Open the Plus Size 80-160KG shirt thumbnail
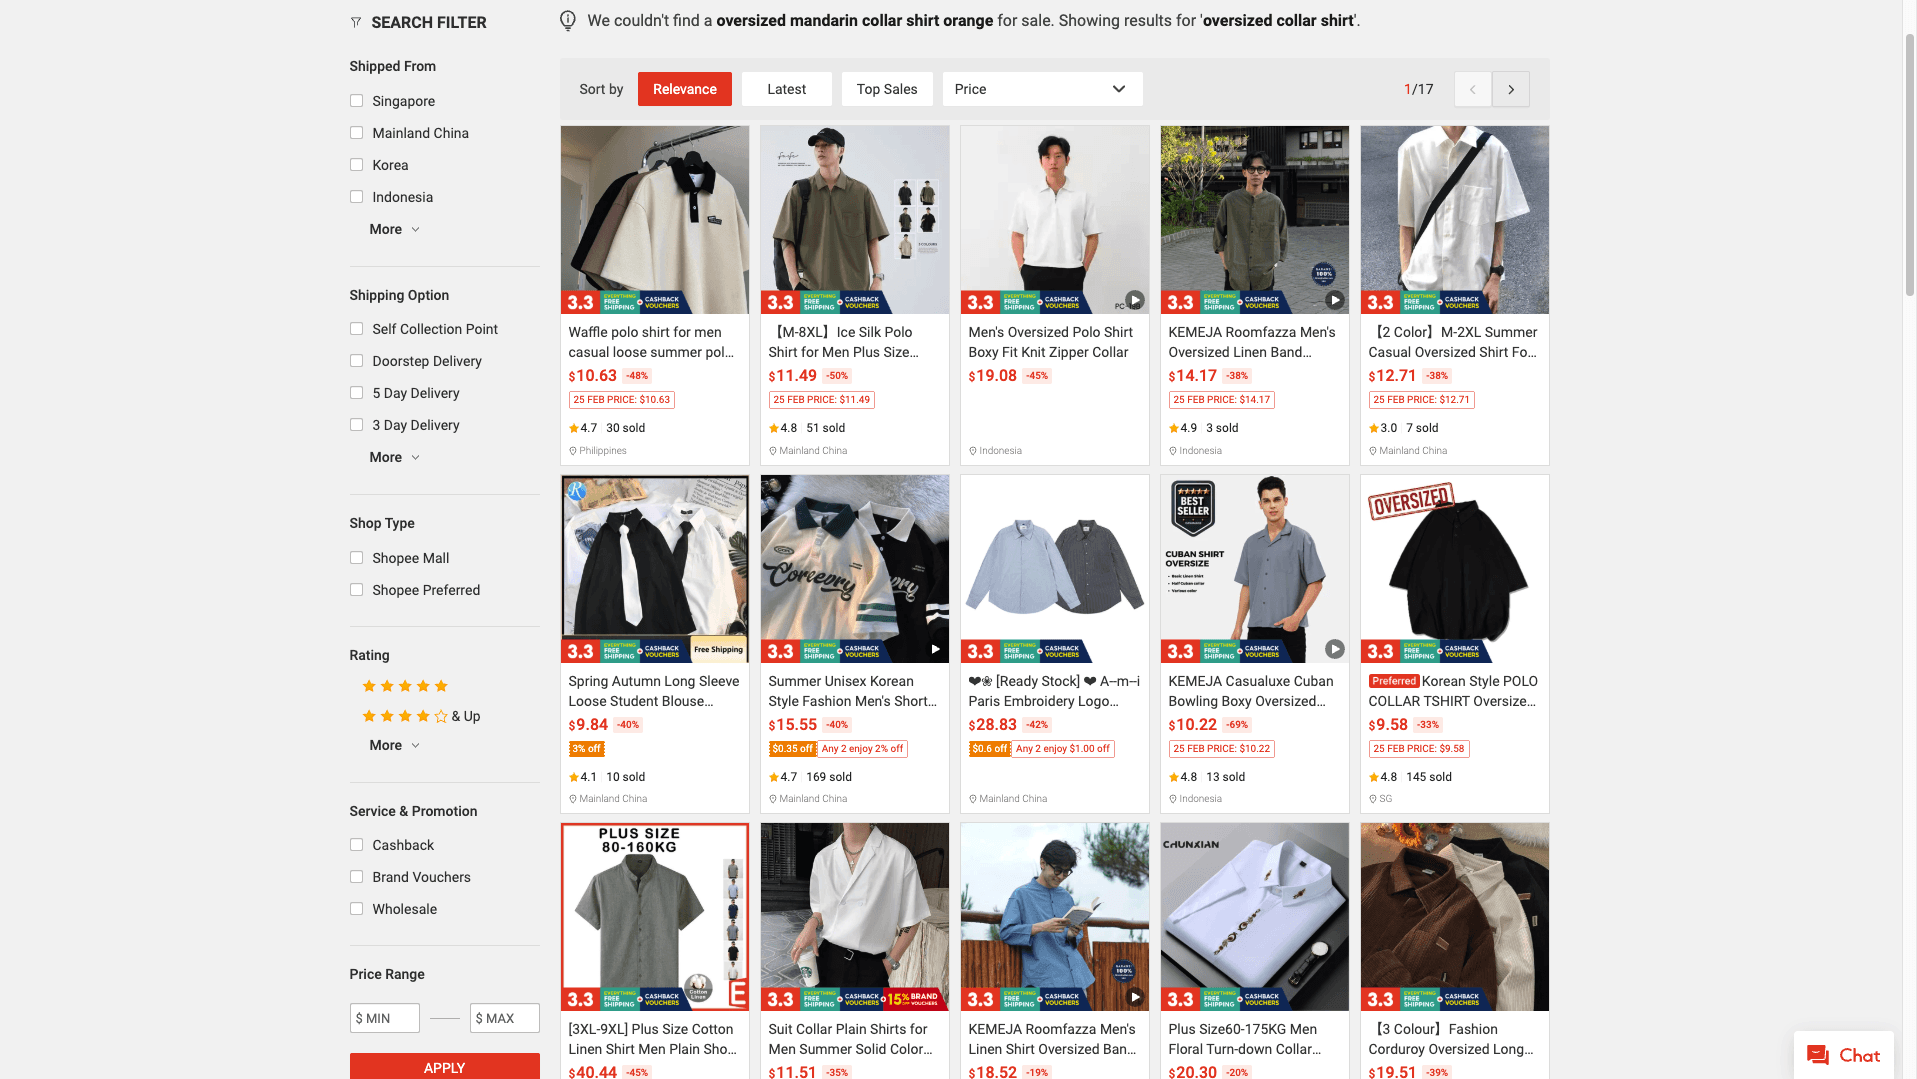1917x1079 pixels. (x=655, y=917)
